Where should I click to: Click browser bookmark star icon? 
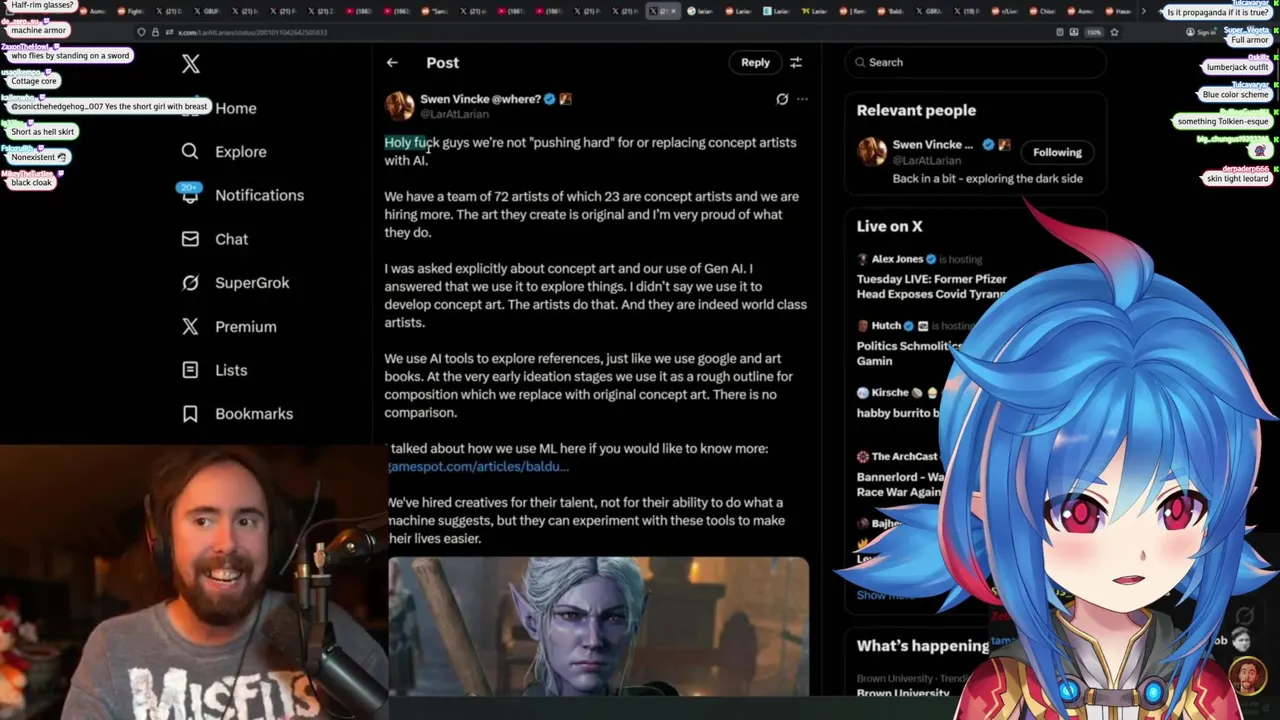1114,32
